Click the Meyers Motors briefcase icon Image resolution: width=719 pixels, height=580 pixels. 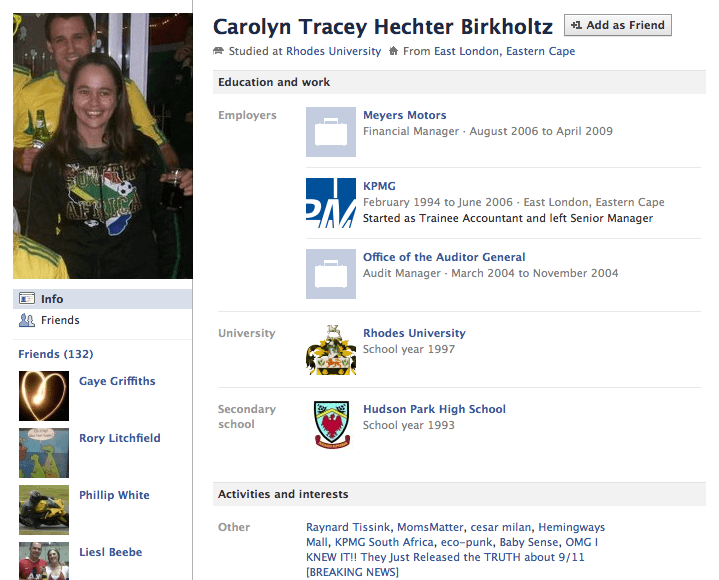pos(331,132)
